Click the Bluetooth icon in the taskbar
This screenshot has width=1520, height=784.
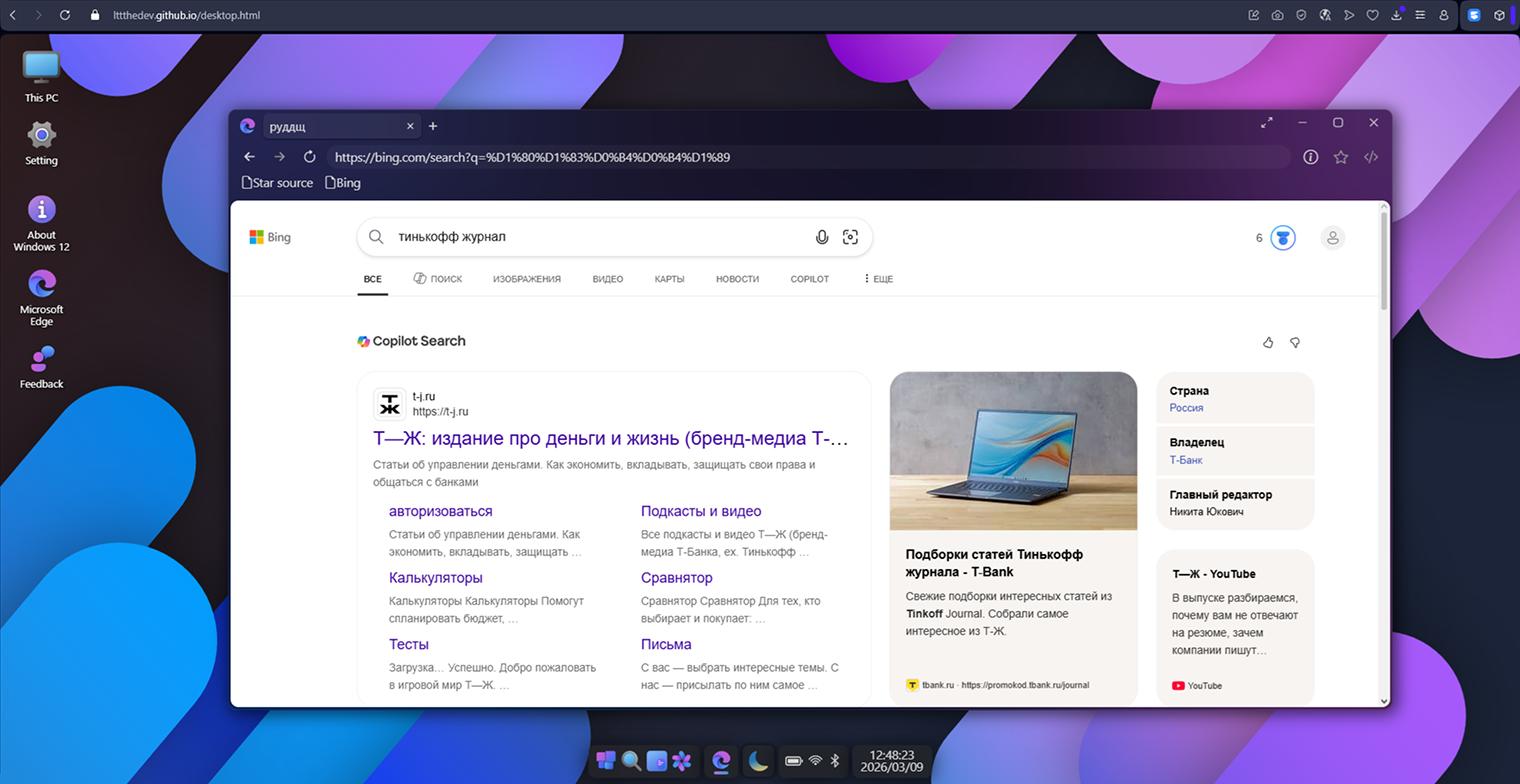(x=836, y=761)
